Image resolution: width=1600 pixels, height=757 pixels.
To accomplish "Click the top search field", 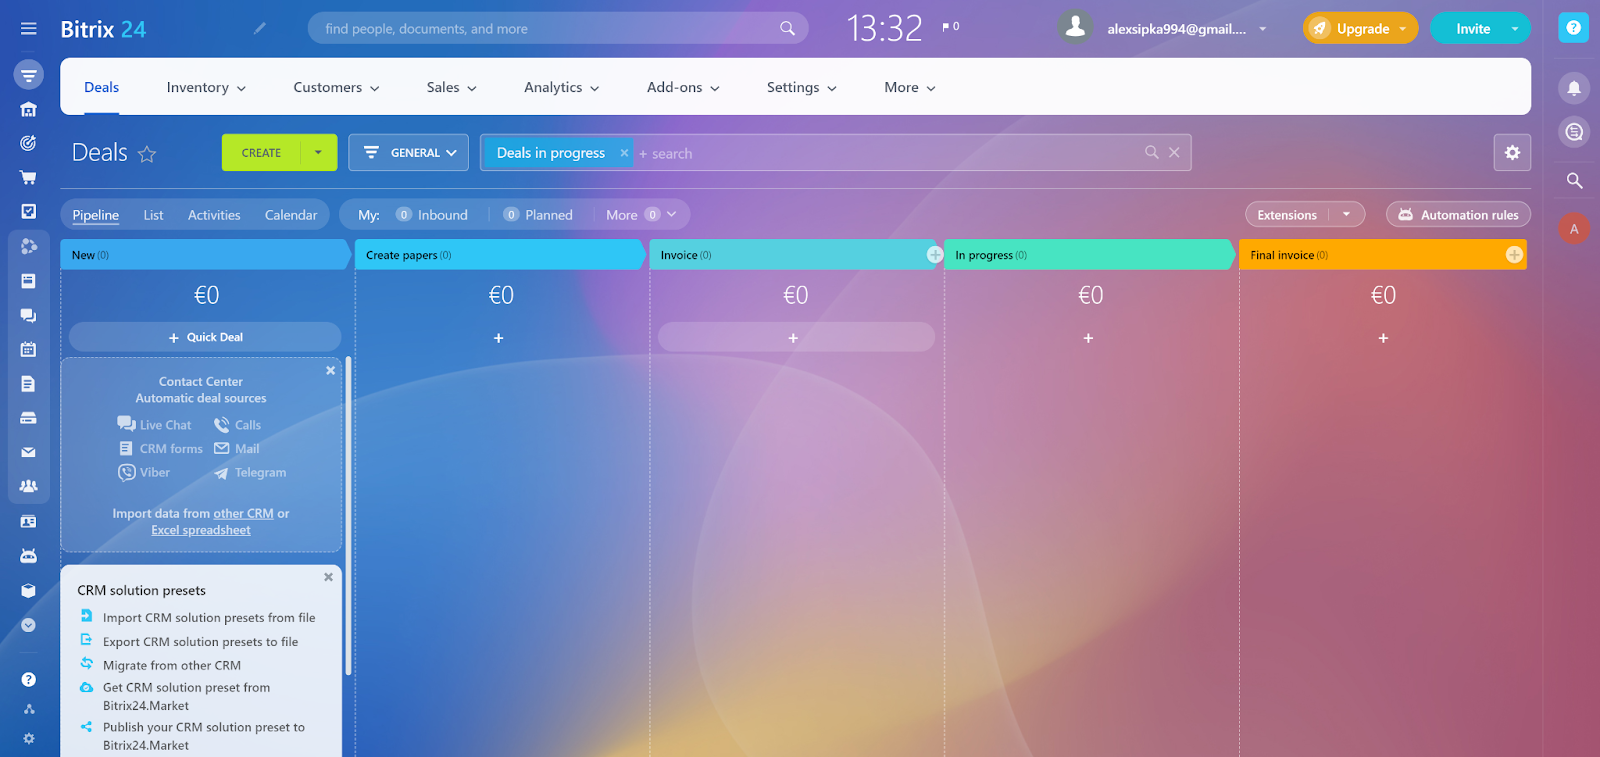I will click(x=550, y=29).
